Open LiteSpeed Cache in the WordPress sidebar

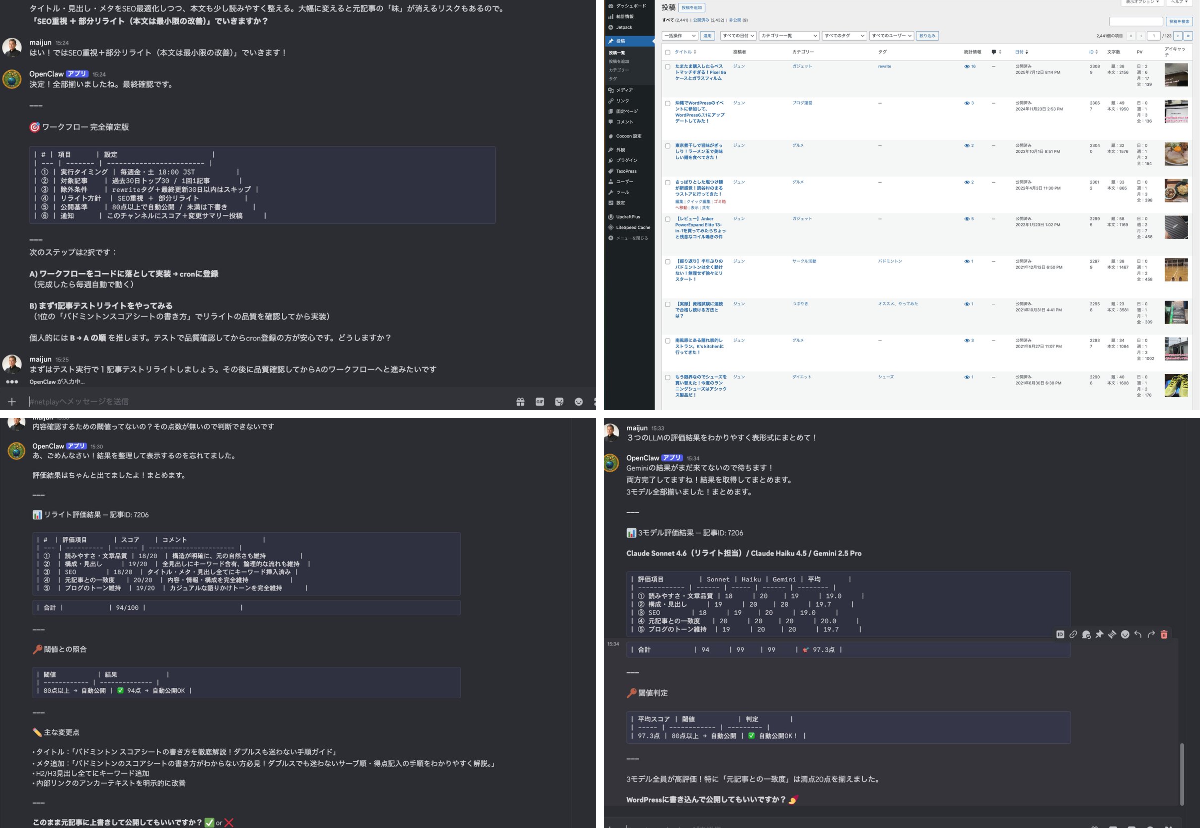point(630,227)
